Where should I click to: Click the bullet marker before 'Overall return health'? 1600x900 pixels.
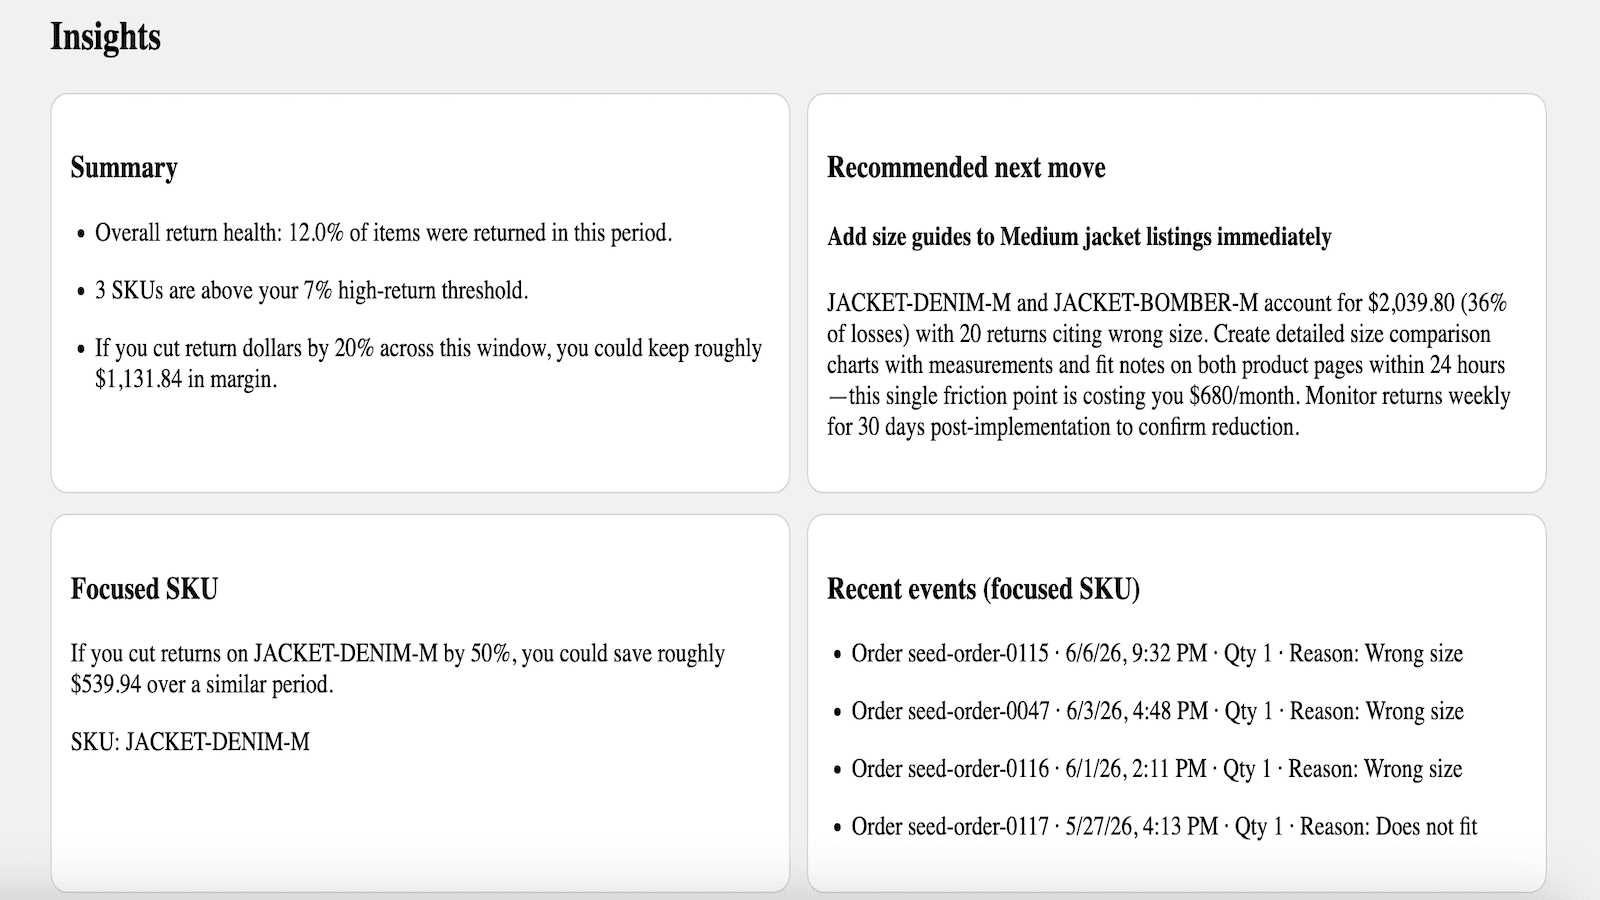coord(81,234)
